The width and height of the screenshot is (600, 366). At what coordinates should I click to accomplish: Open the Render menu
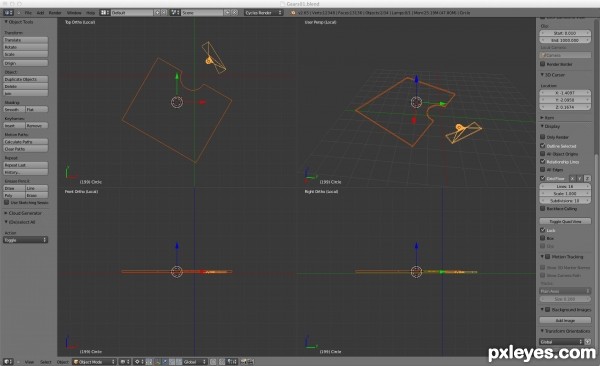point(55,13)
